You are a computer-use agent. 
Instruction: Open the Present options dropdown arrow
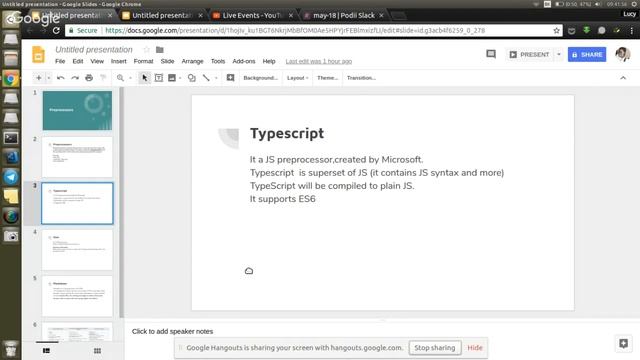click(x=559, y=54)
